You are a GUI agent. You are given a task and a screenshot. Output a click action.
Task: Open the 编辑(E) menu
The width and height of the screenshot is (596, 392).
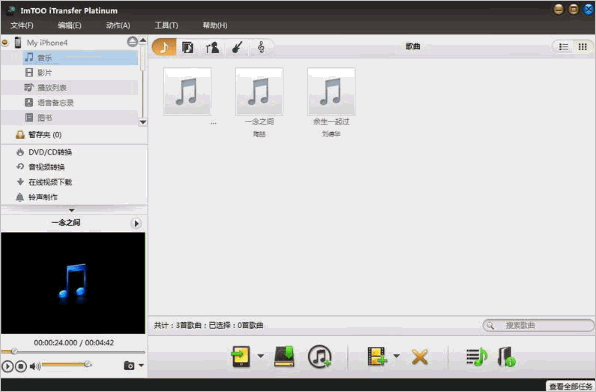pyautogui.click(x=69, y=25)
